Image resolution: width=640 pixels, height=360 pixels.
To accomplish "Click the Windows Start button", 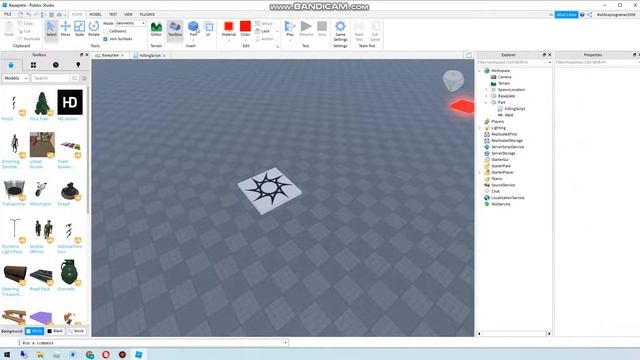I will [x=7, y=355].
